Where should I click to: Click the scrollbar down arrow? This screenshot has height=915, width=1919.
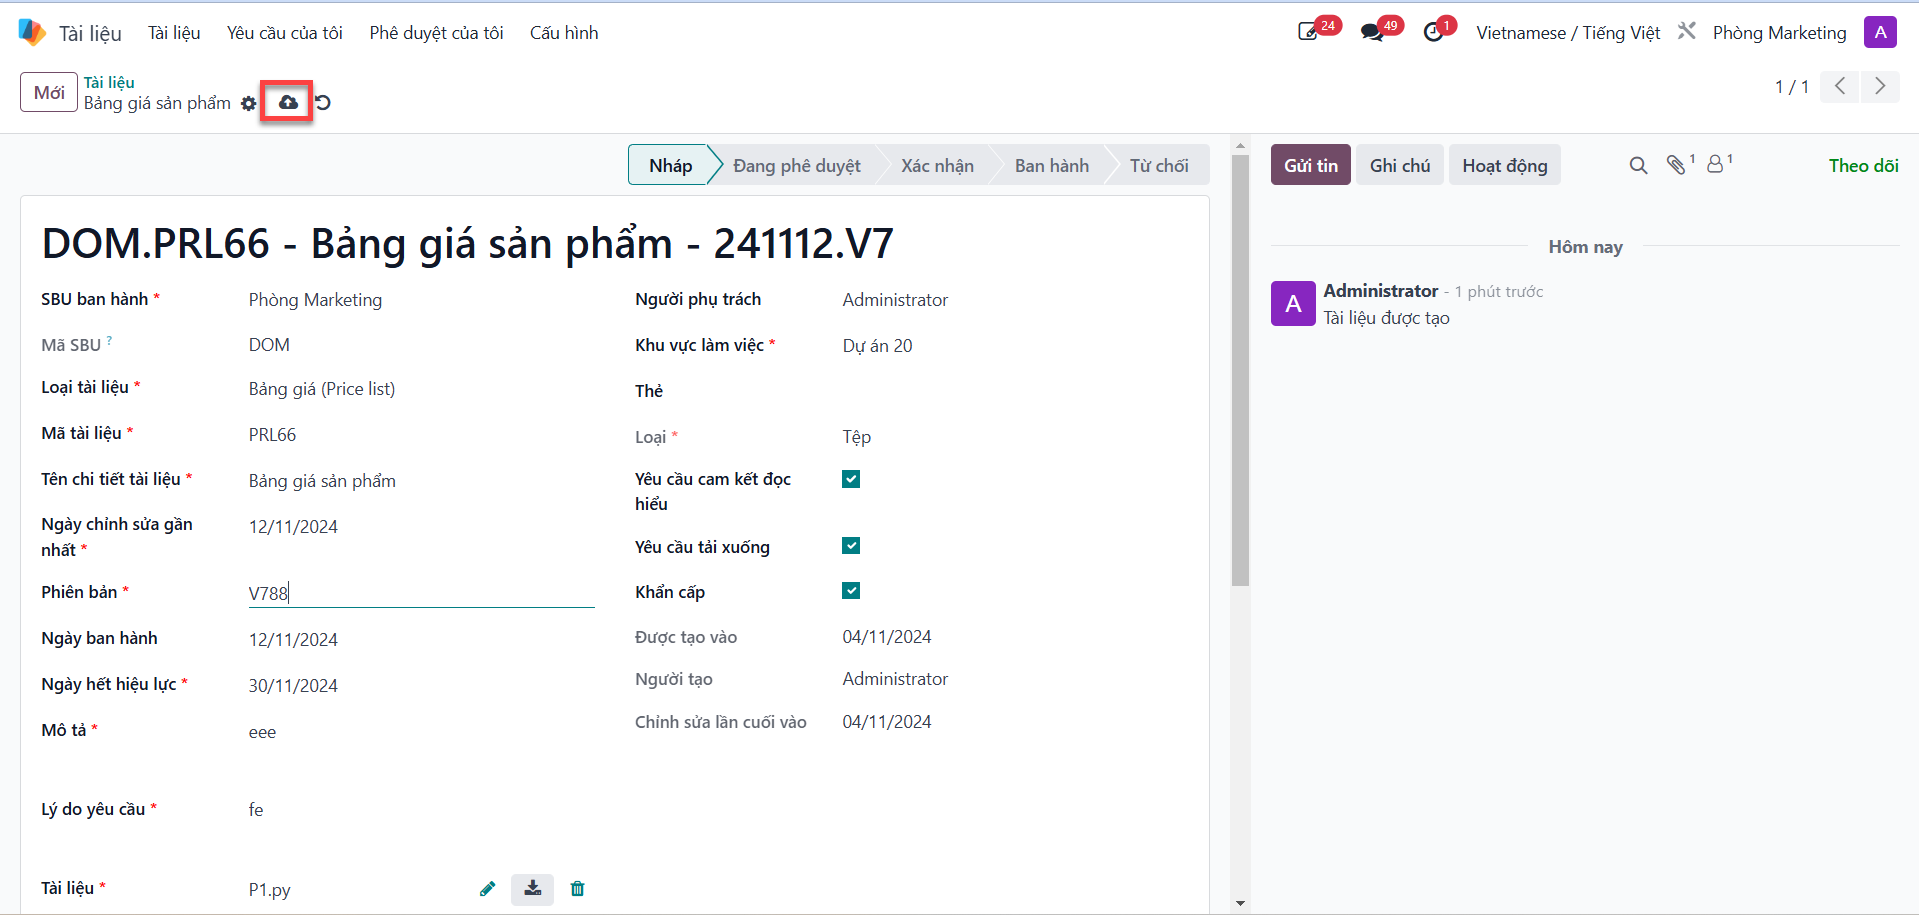[1240, 903]
